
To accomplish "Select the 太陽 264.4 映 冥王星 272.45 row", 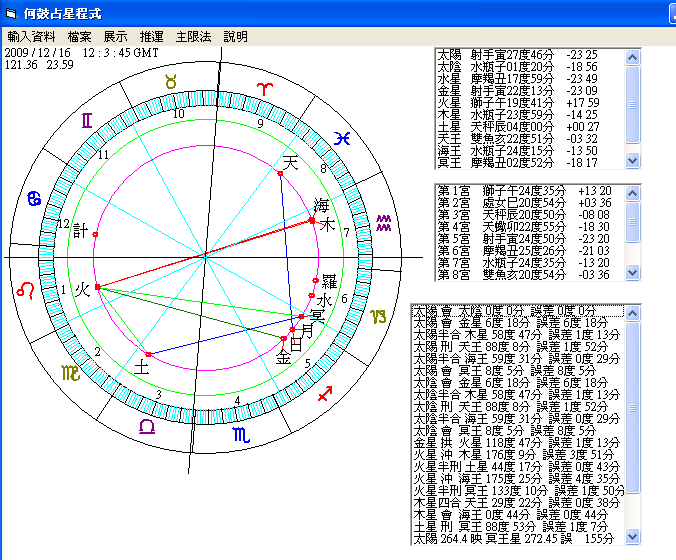I will pos(518,539).
